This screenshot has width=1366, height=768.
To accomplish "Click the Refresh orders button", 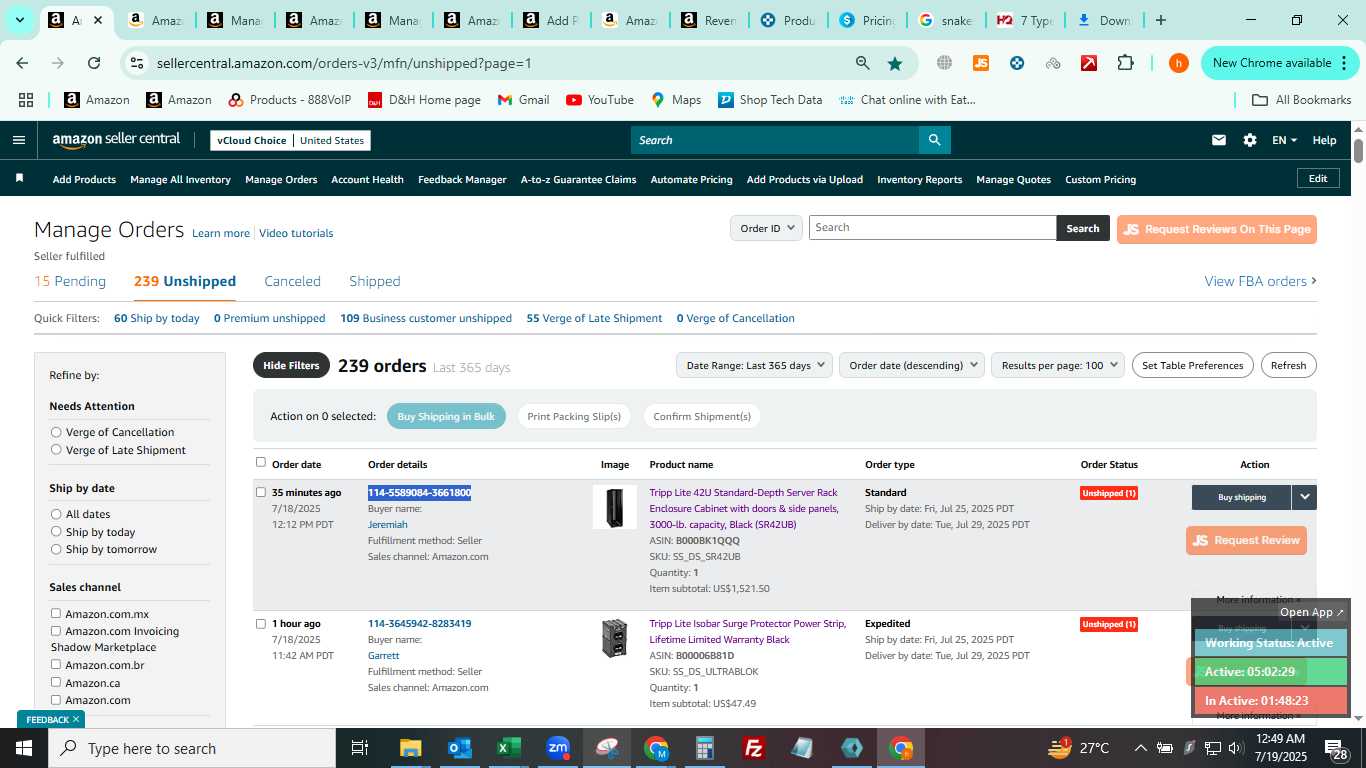I will point(1288,365).
